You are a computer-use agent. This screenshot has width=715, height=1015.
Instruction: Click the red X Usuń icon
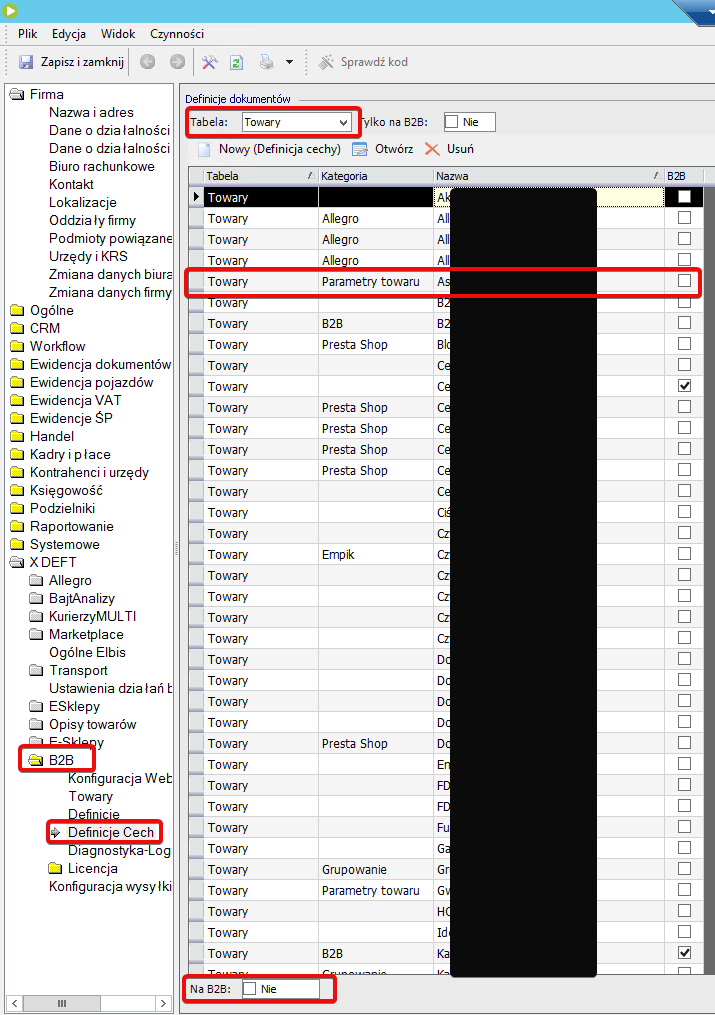coord(432,149)
